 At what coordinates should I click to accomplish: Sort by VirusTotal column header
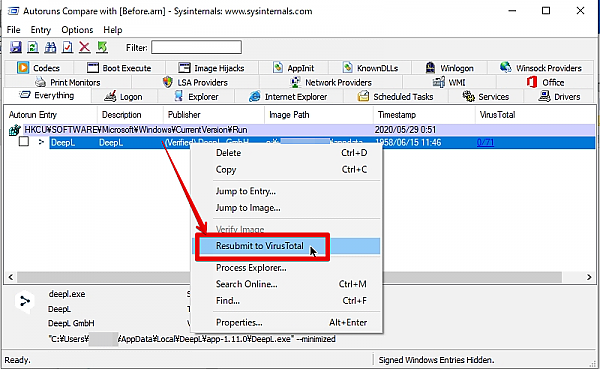click(x=535, y=115)
